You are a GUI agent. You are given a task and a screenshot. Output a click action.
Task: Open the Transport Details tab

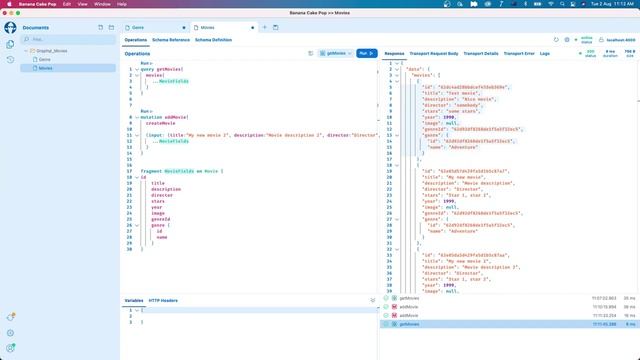(481, 53)
